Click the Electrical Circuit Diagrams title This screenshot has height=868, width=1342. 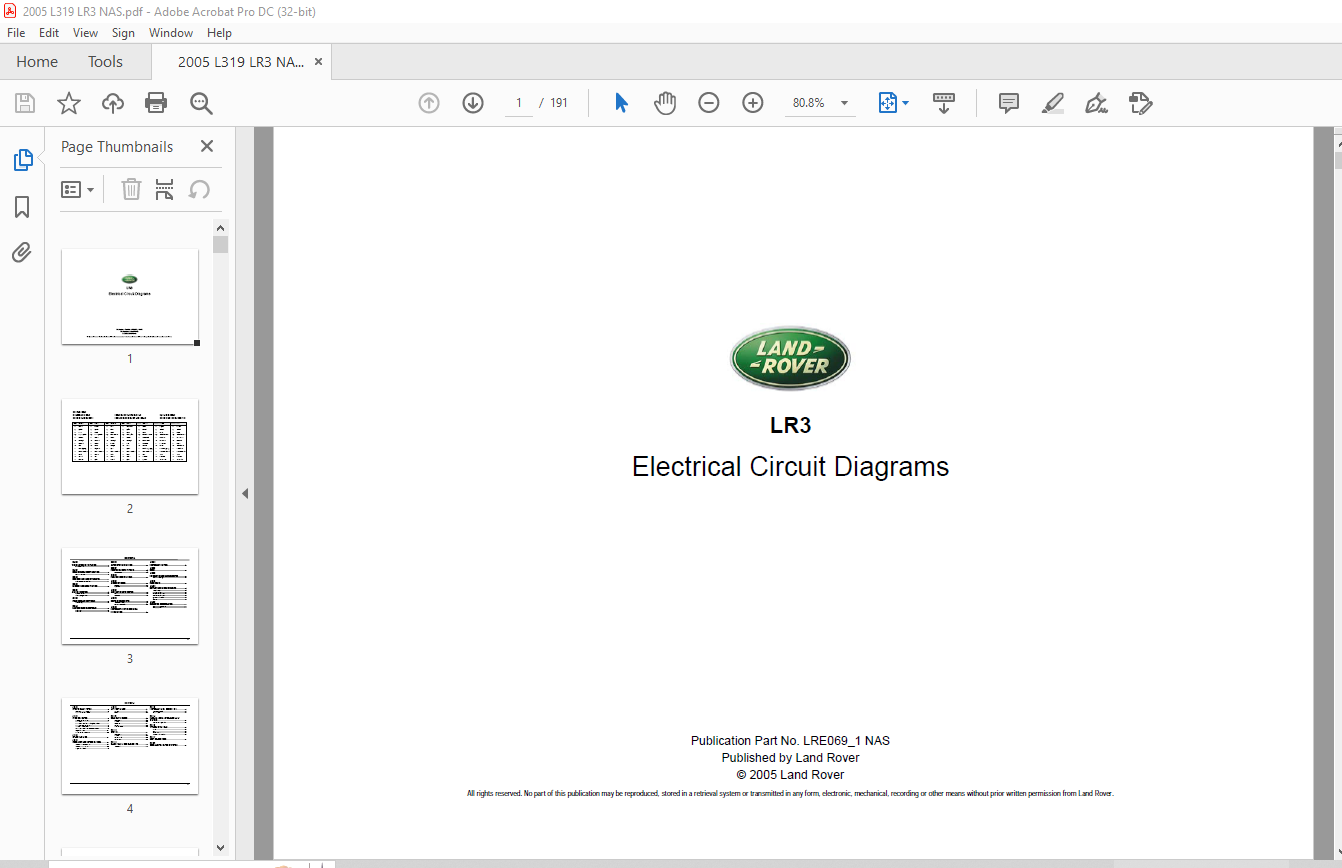pos(790,467)
